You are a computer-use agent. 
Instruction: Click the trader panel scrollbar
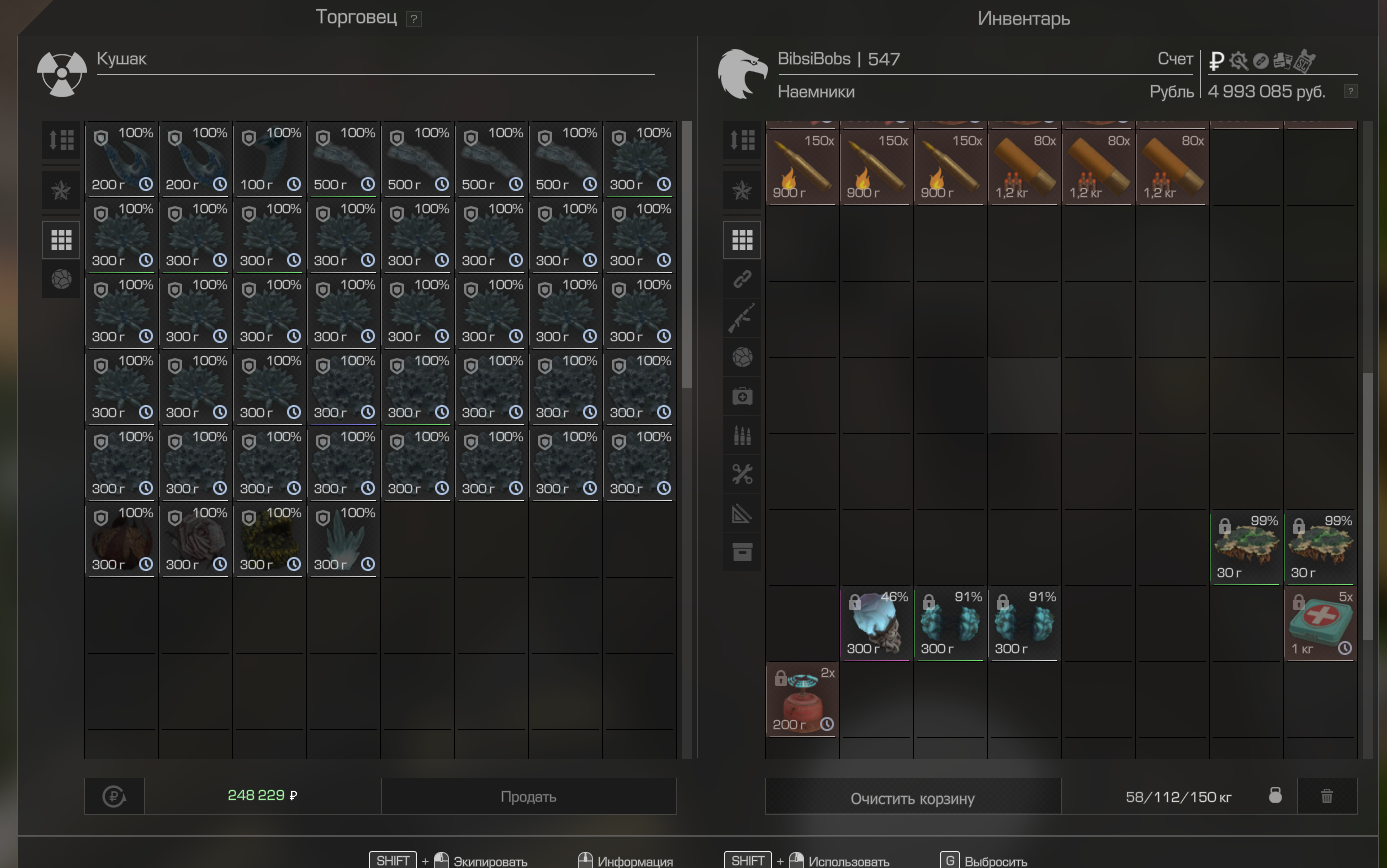click(x=686, y=255)
